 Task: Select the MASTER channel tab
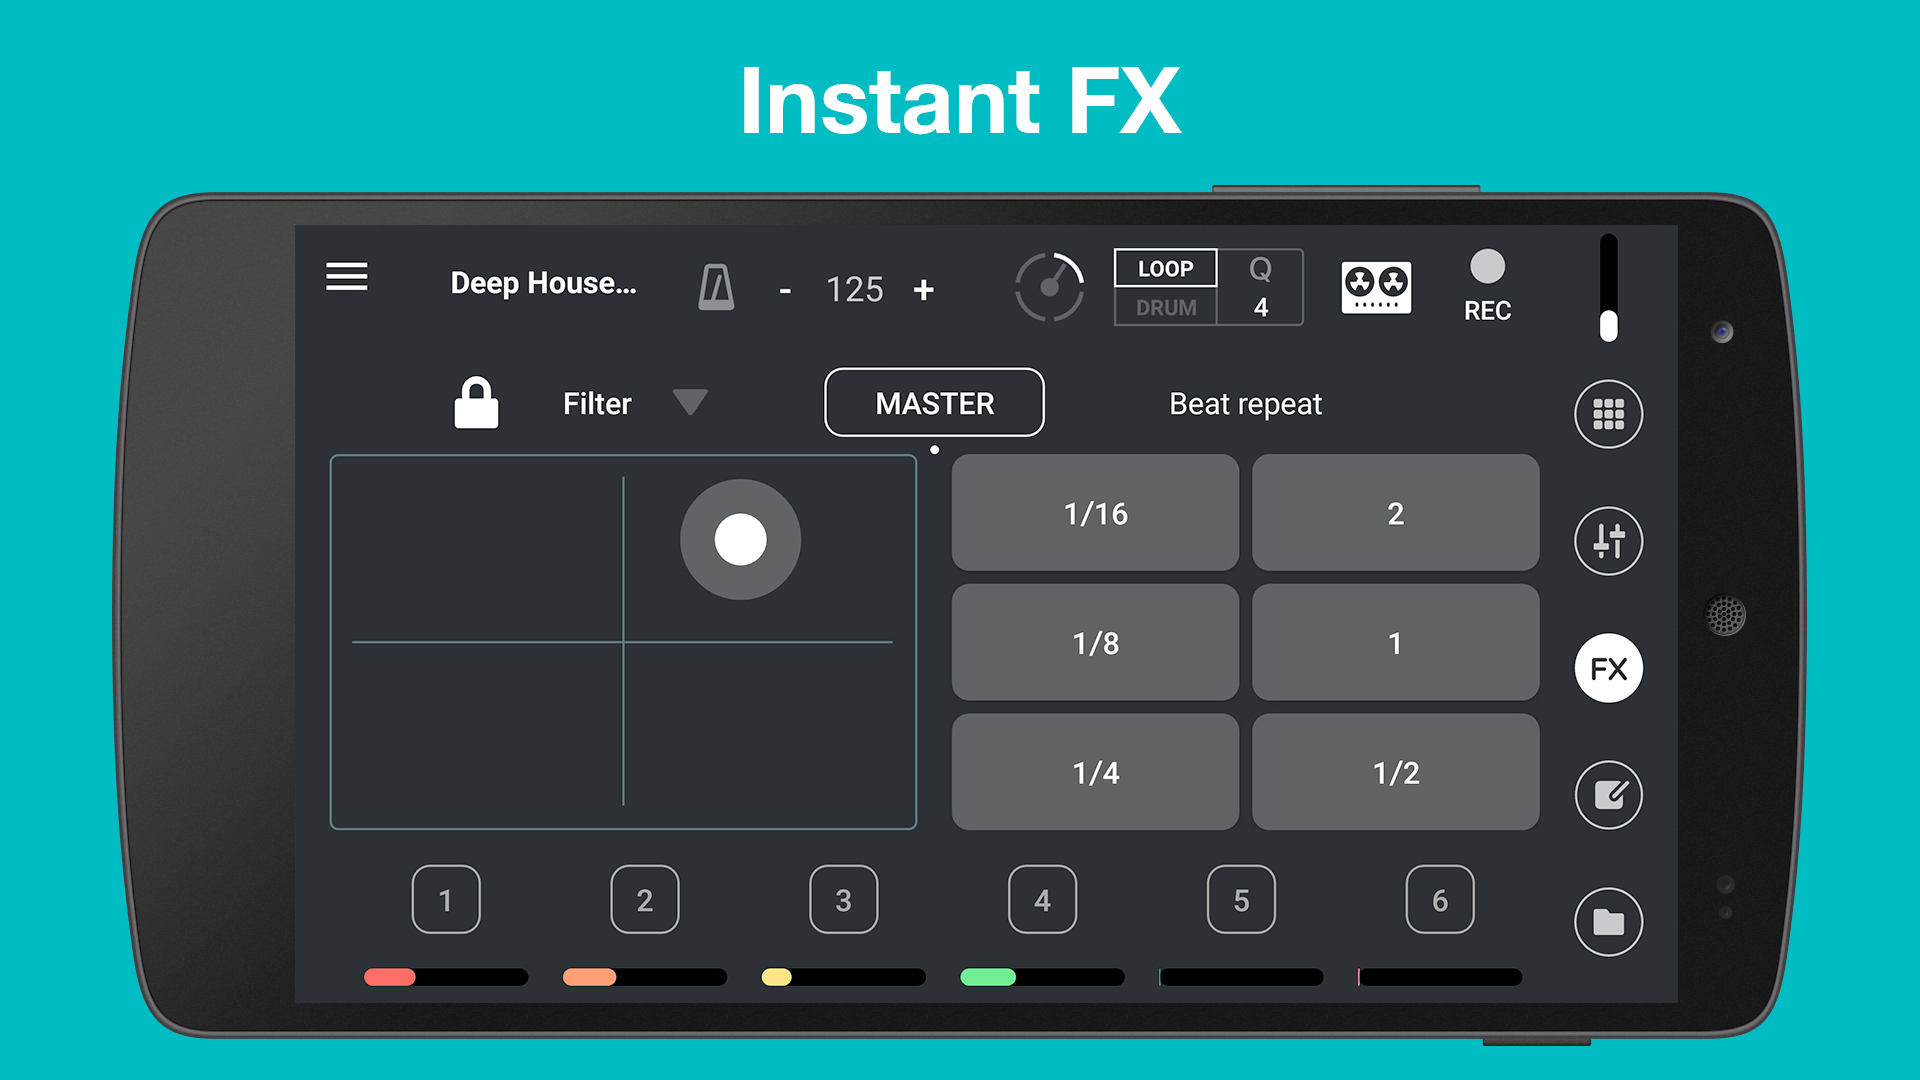pyautogui.click(x=934, y=403)
